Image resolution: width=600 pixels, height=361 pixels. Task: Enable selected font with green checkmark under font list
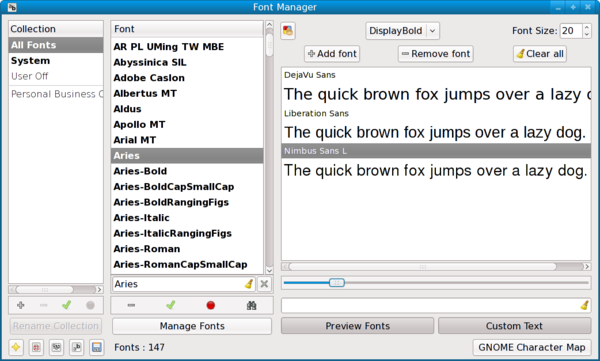tap(171, 305)
